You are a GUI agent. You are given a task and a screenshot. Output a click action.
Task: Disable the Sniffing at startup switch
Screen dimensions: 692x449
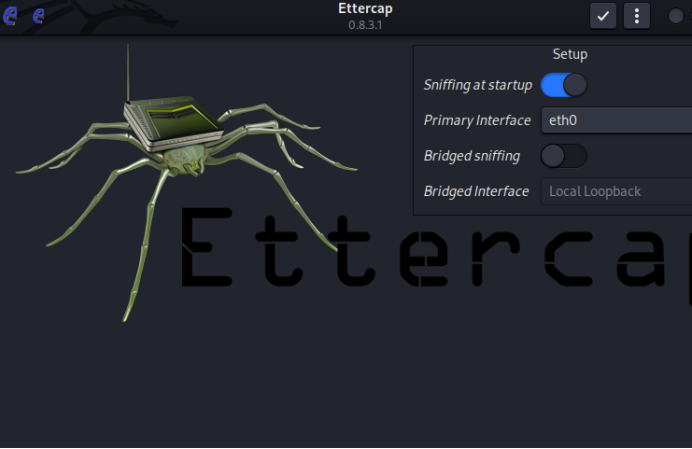[x=564, y=85]
